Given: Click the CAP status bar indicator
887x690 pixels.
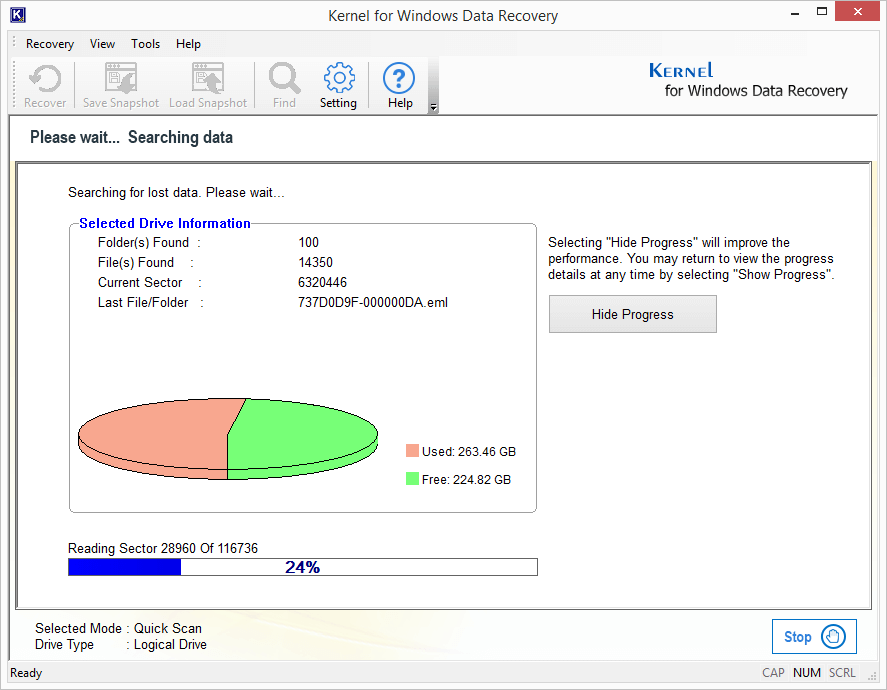Looking at the screenshot, I should click(x=773, y=673).
